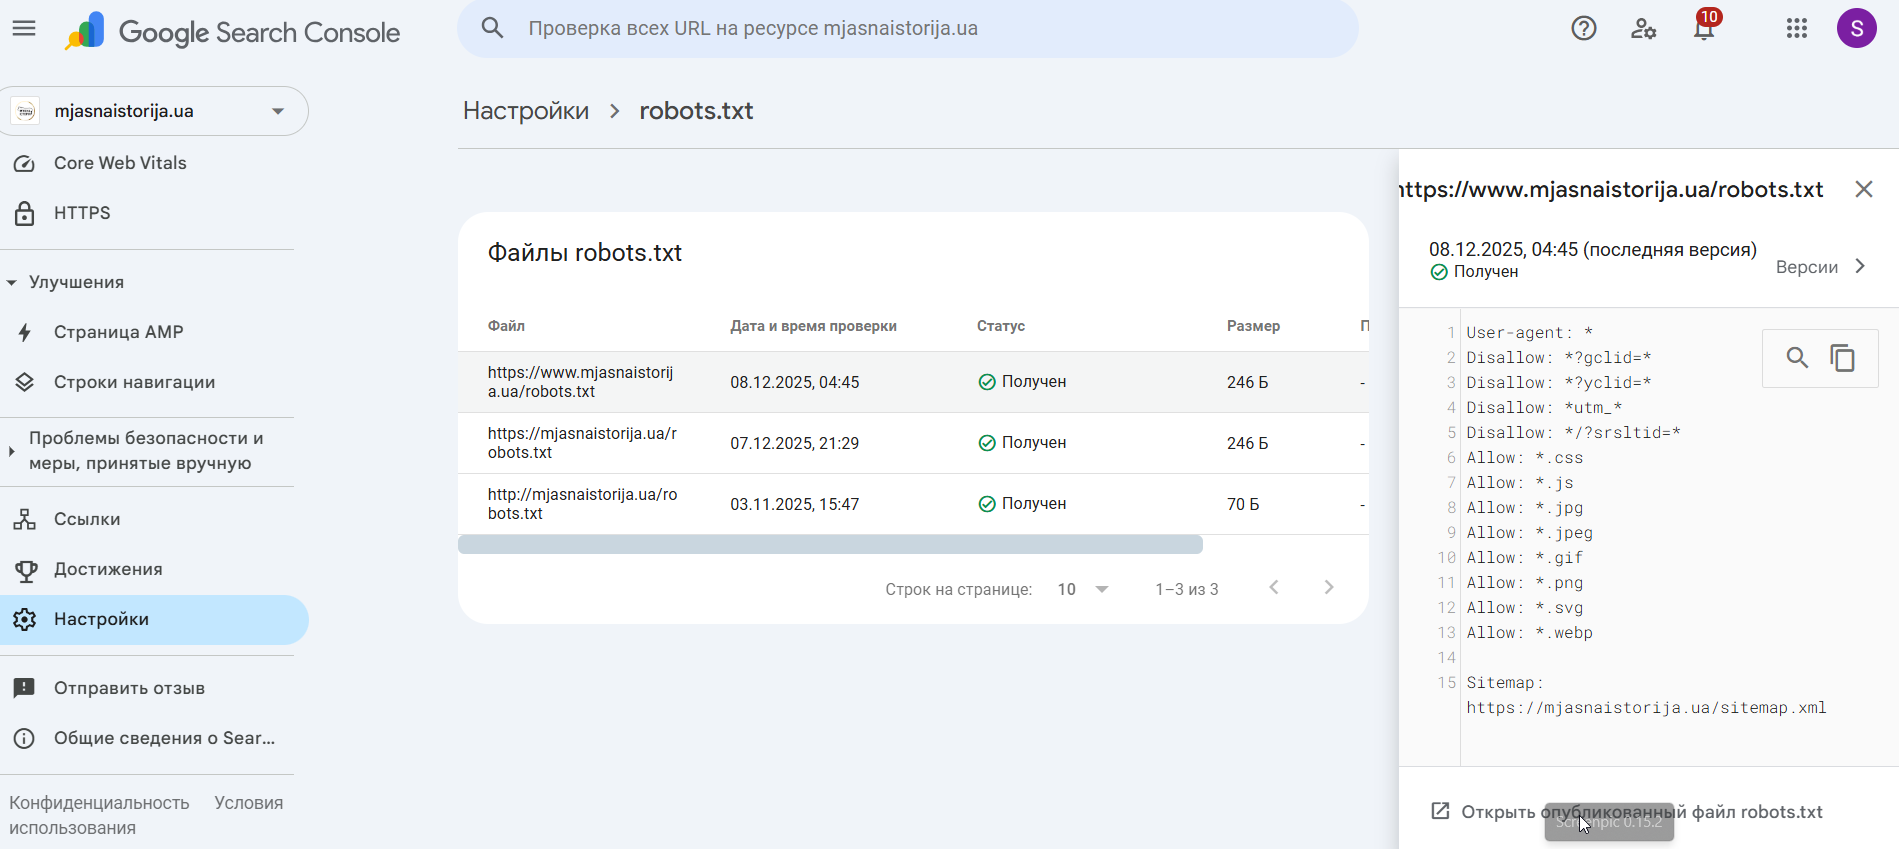Click the 'User-agent: *' line
Viewport: 1899px width, 849px height.
pyautogui.click(x=1530, y=333)
